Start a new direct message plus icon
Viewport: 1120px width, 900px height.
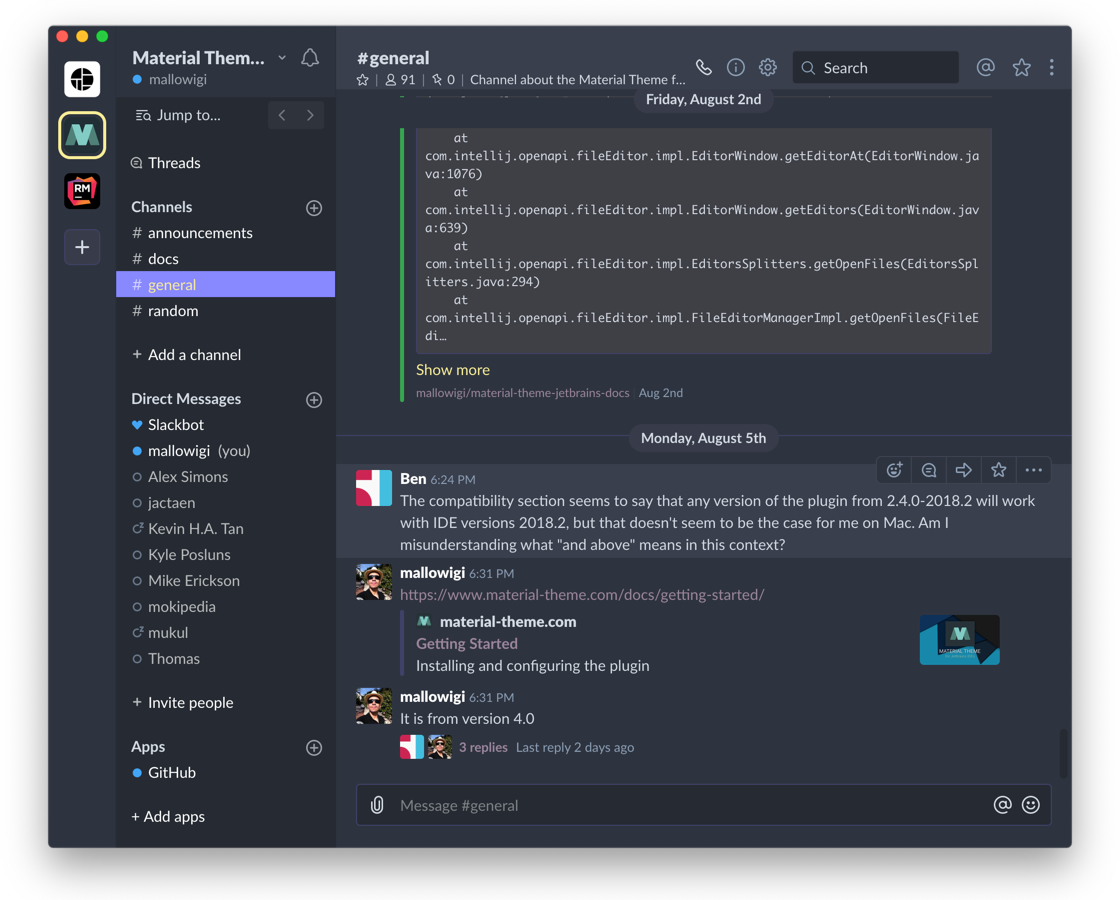pos(314,400)
